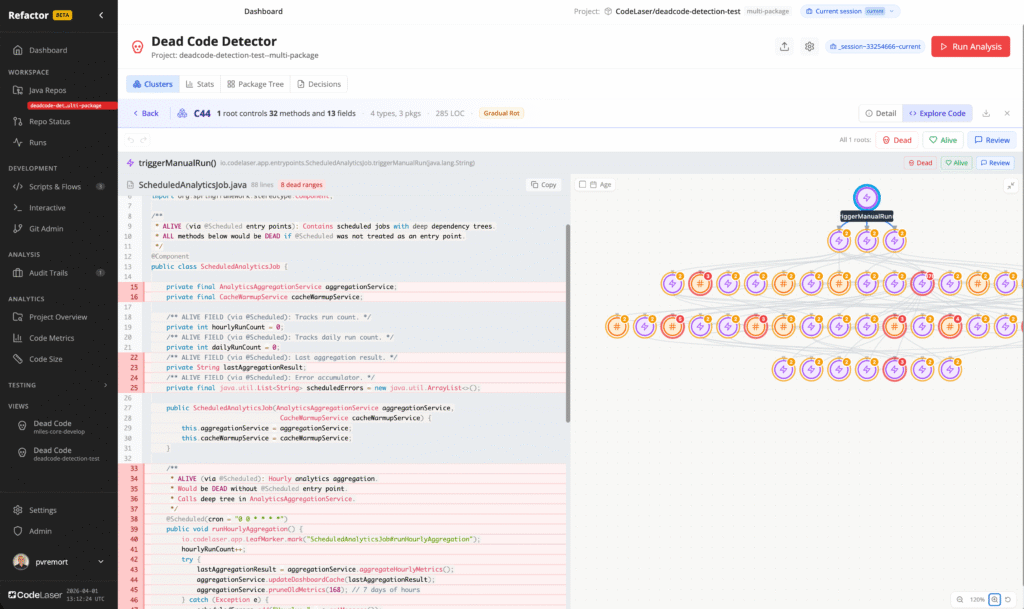Viewport: 1024px width, 609px height.
Task: Switch to the Detail view
Action: point(880,113)
